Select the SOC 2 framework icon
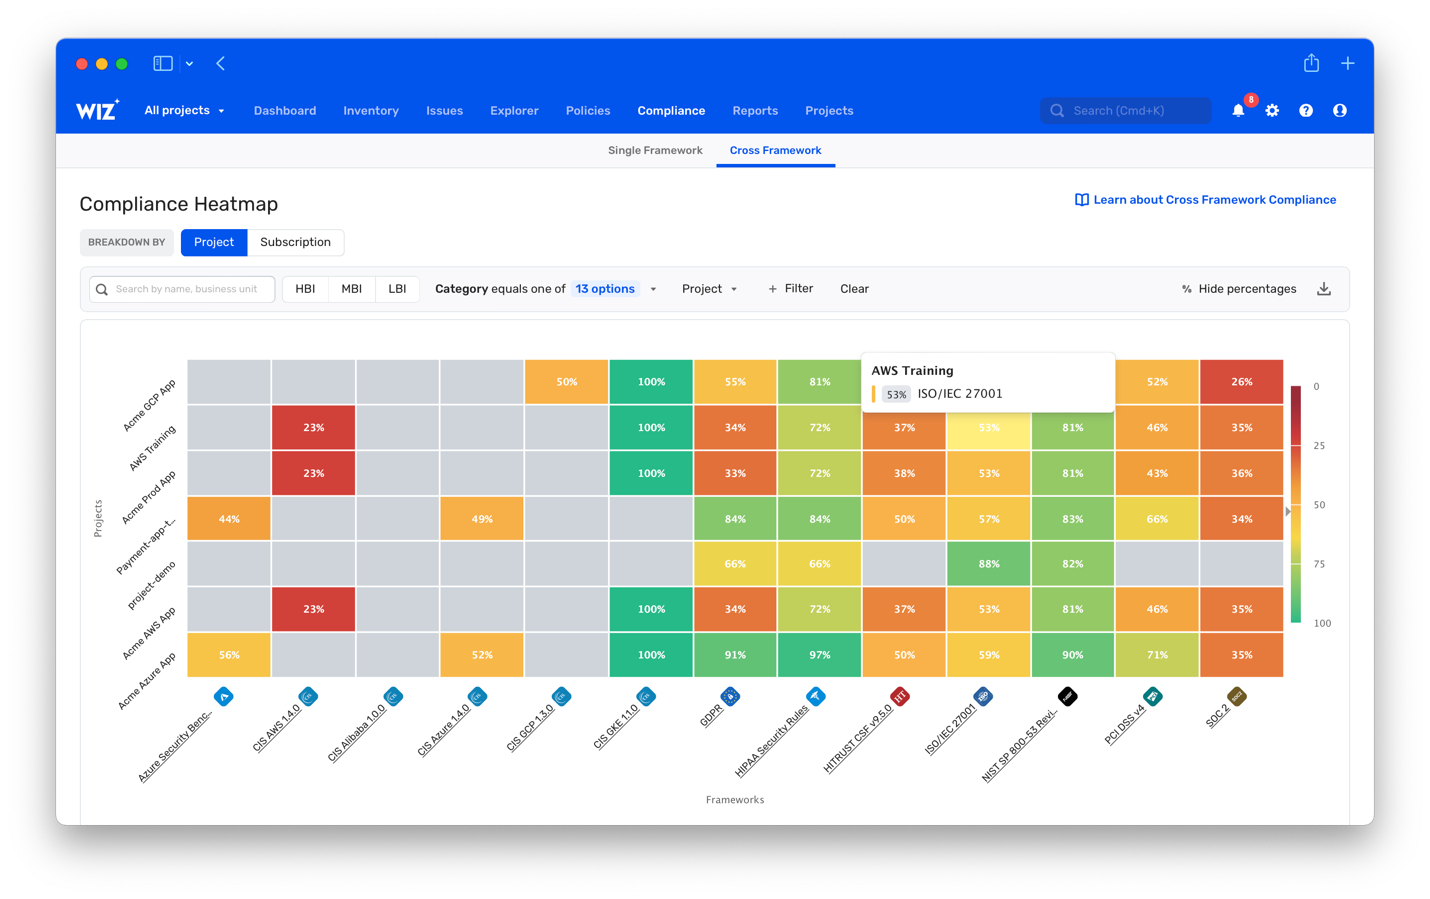Screen dimensions: 1430x899 point(1237,697)
